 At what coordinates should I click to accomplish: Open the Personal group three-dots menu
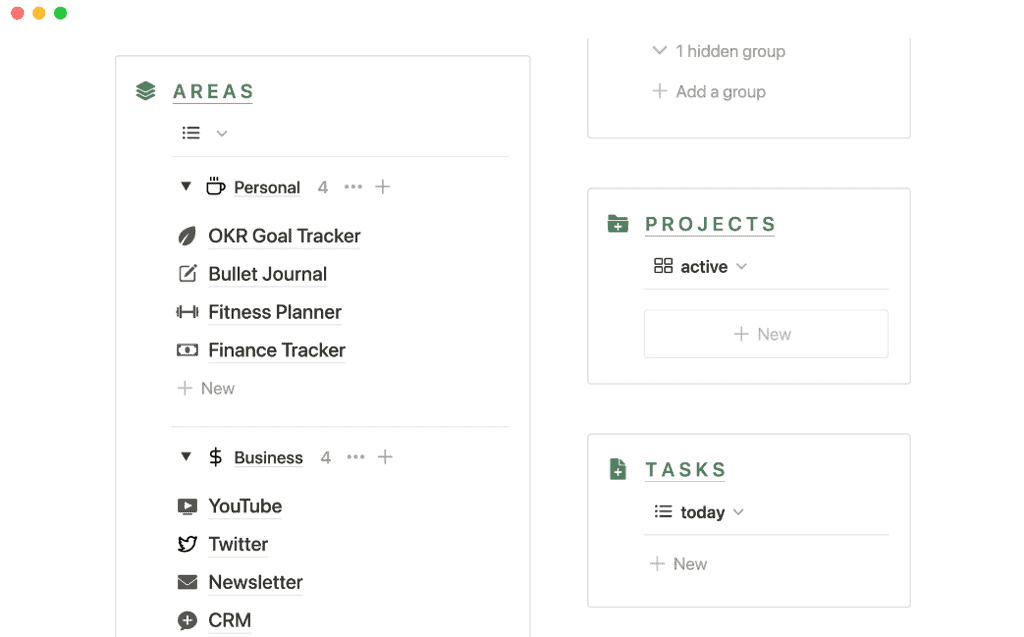(353, 187)
